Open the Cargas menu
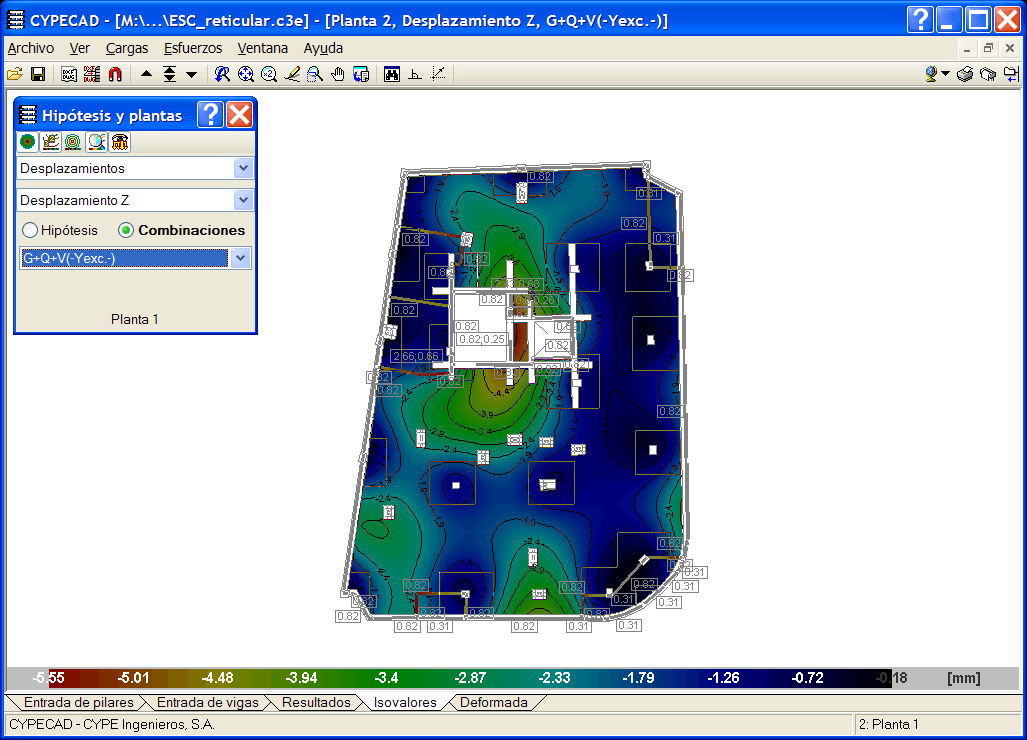This screenshot has height=740, width=1027. (x=127, y=48)
